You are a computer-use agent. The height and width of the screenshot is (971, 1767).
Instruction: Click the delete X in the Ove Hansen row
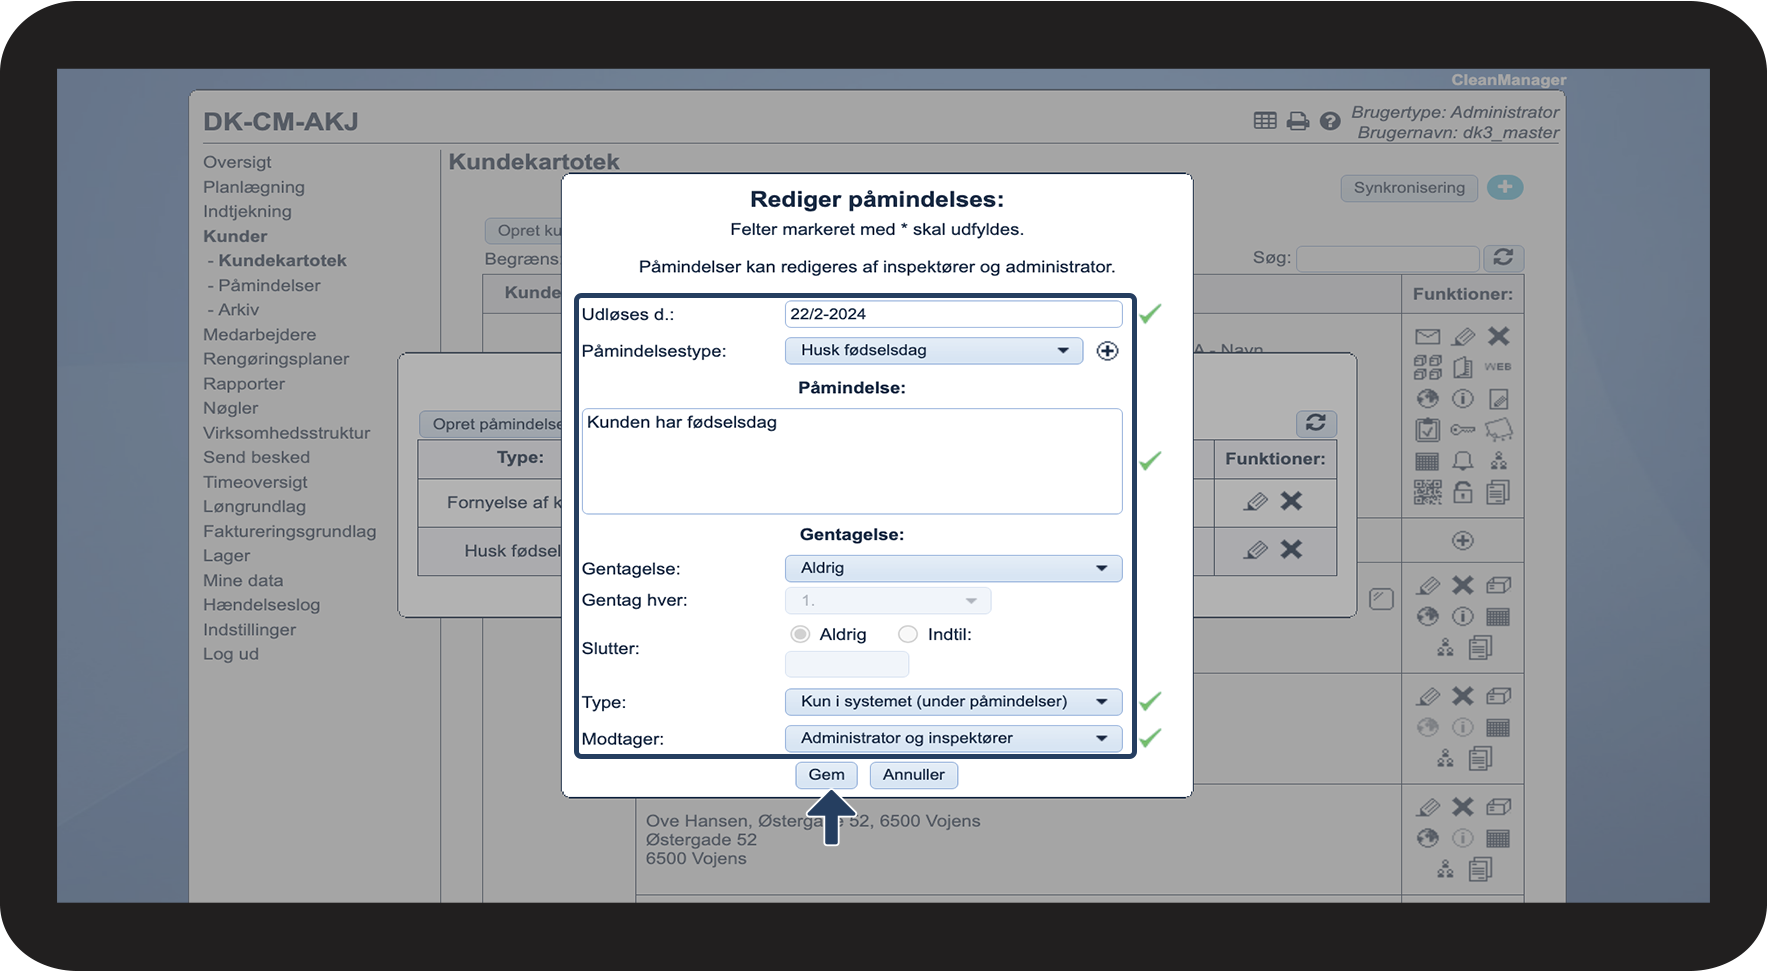[x=1463, y=807]
